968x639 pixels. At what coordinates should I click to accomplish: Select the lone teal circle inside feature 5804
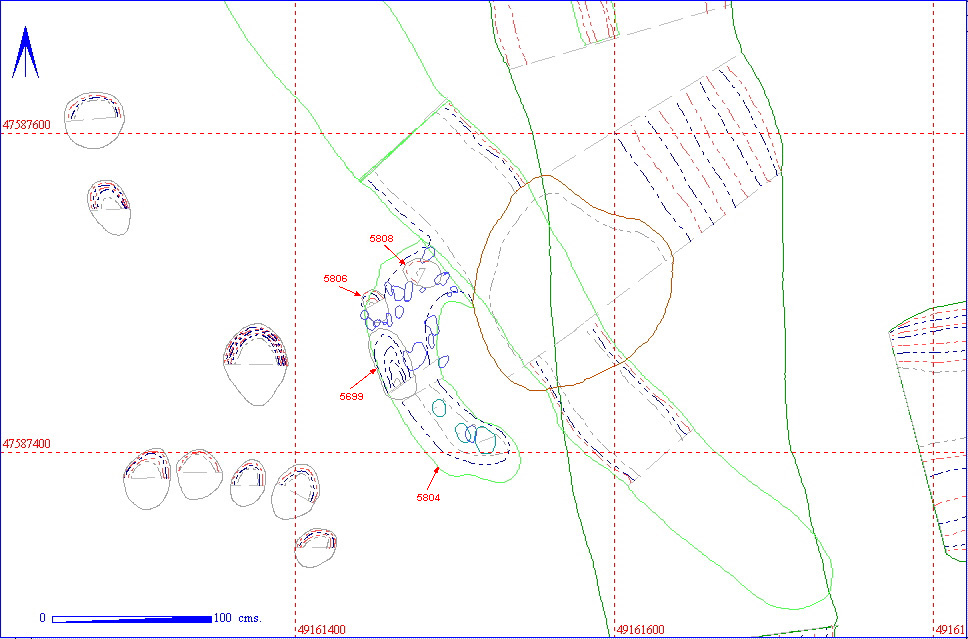point(439,408)
